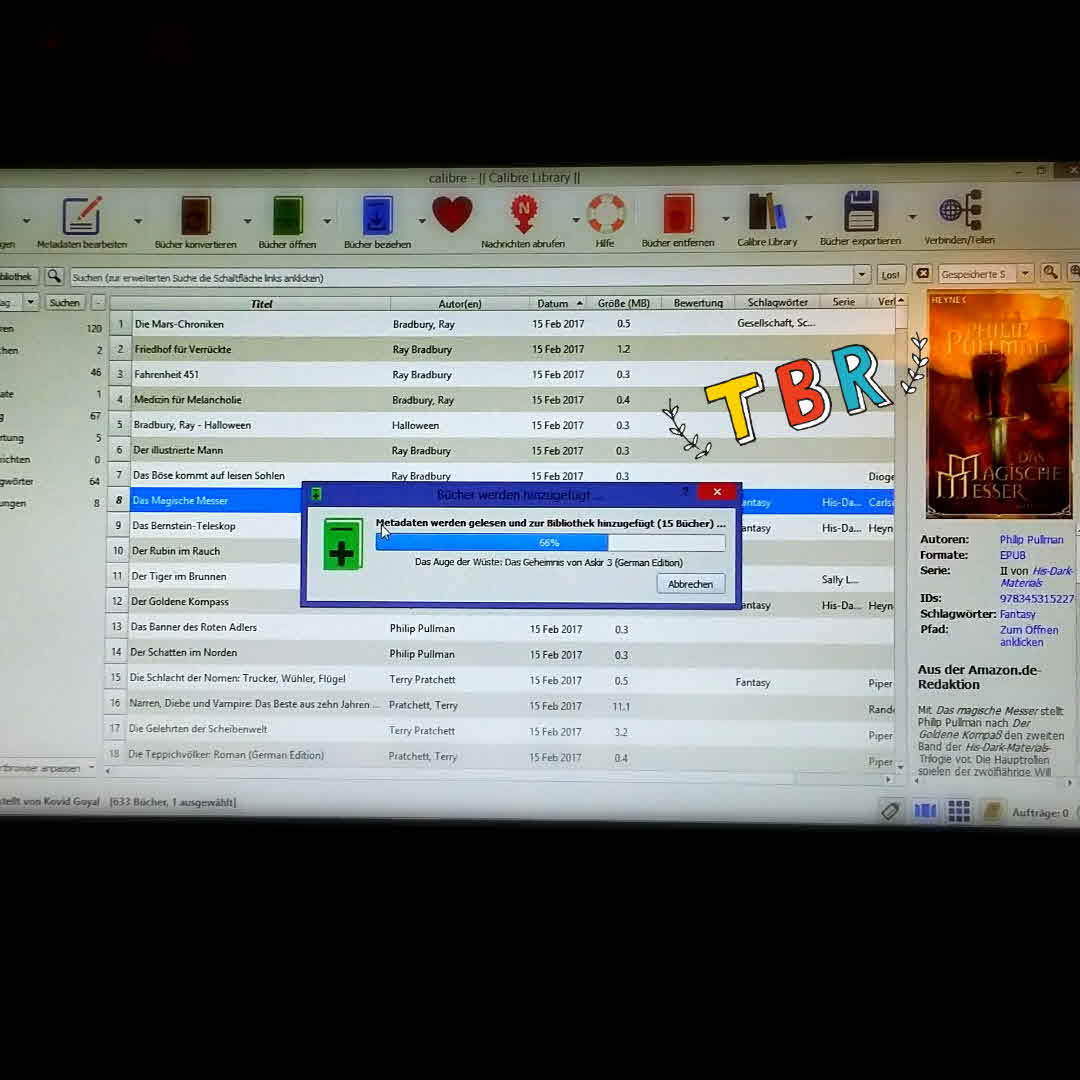The height and width of the screenshot is (1080, 1080).
Task: Open Hilfe lifebuoy icon
Action: [605, 215]
